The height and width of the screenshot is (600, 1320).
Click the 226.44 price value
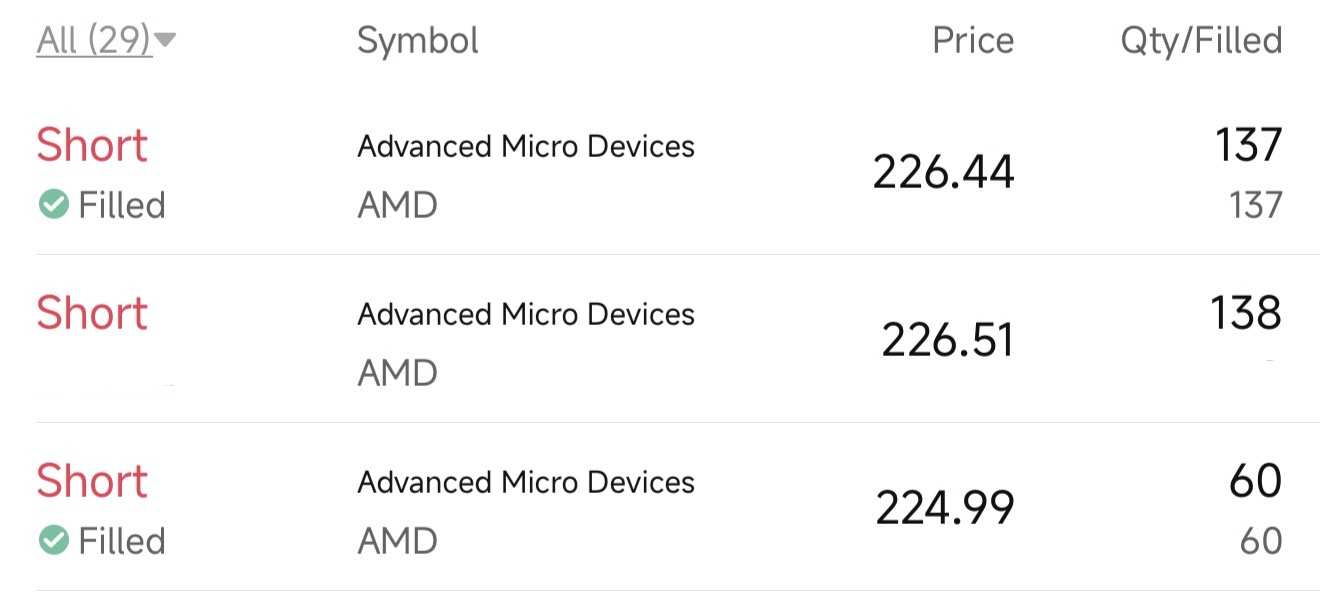coord(943,172)
